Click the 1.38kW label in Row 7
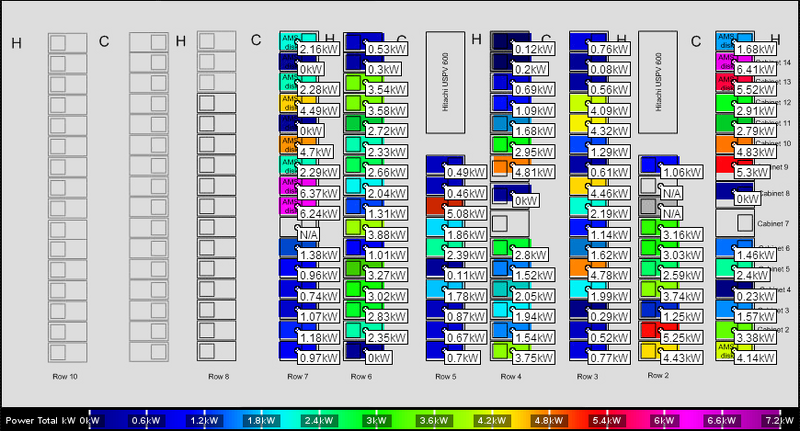The width and height of the screenshot is (800, 431). pyautogui.click(x=318, y=255)
